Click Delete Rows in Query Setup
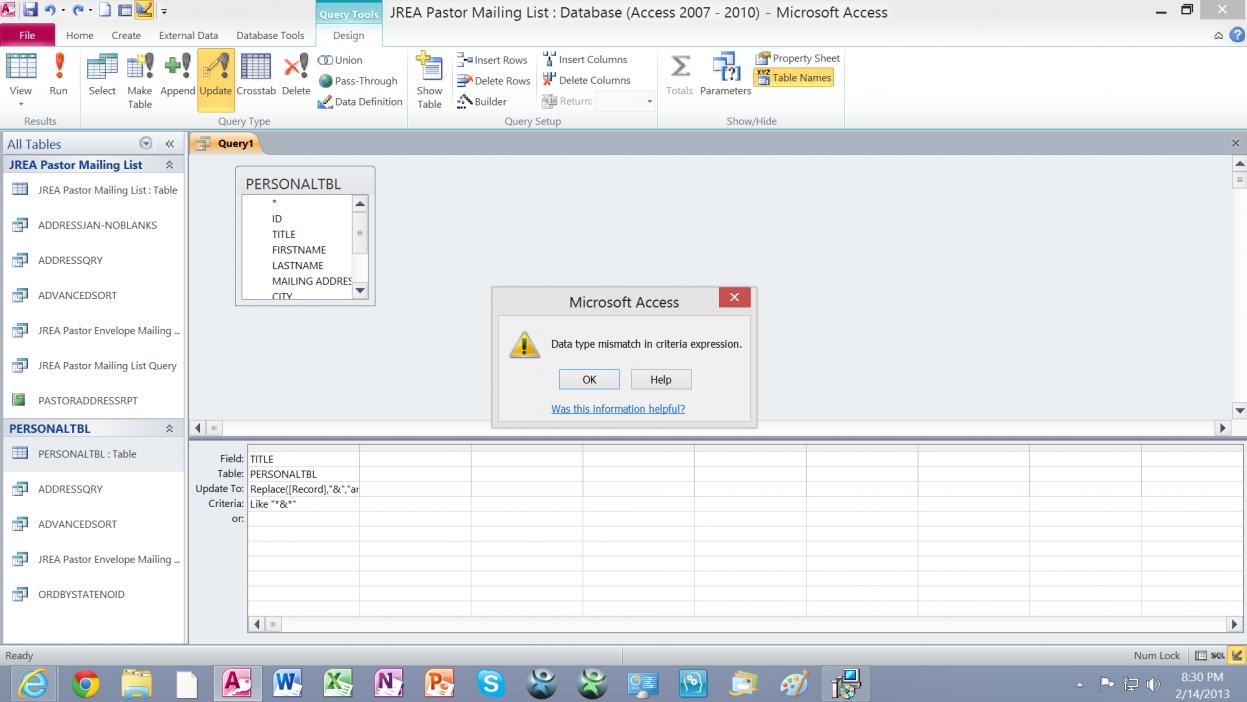Viewport: 1247px width, 702px height. tap(494, 81)
